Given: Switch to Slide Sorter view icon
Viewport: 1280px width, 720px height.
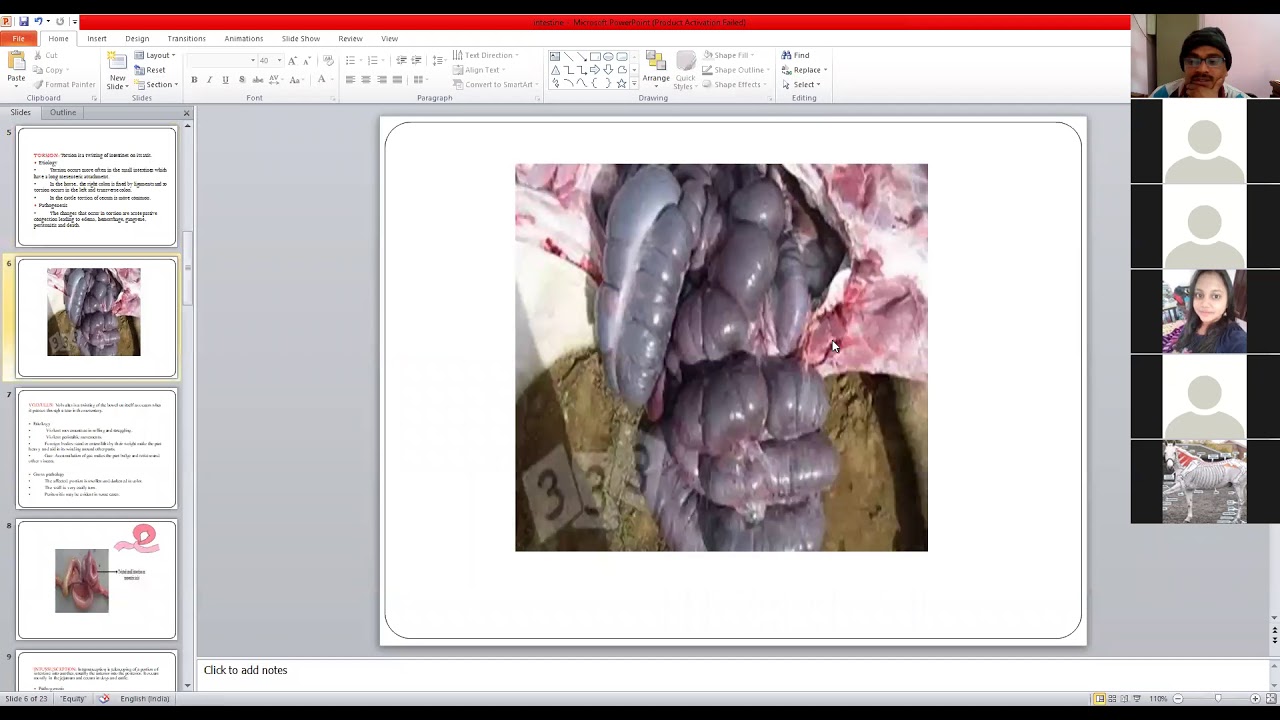Looking at the screenshot, I should pyautogui.click(x=1112, y=699).
